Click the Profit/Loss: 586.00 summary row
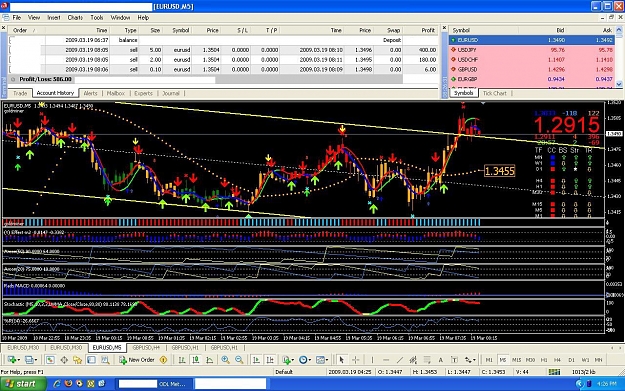Screen dimensions: 625x391 tap(205, 79)
